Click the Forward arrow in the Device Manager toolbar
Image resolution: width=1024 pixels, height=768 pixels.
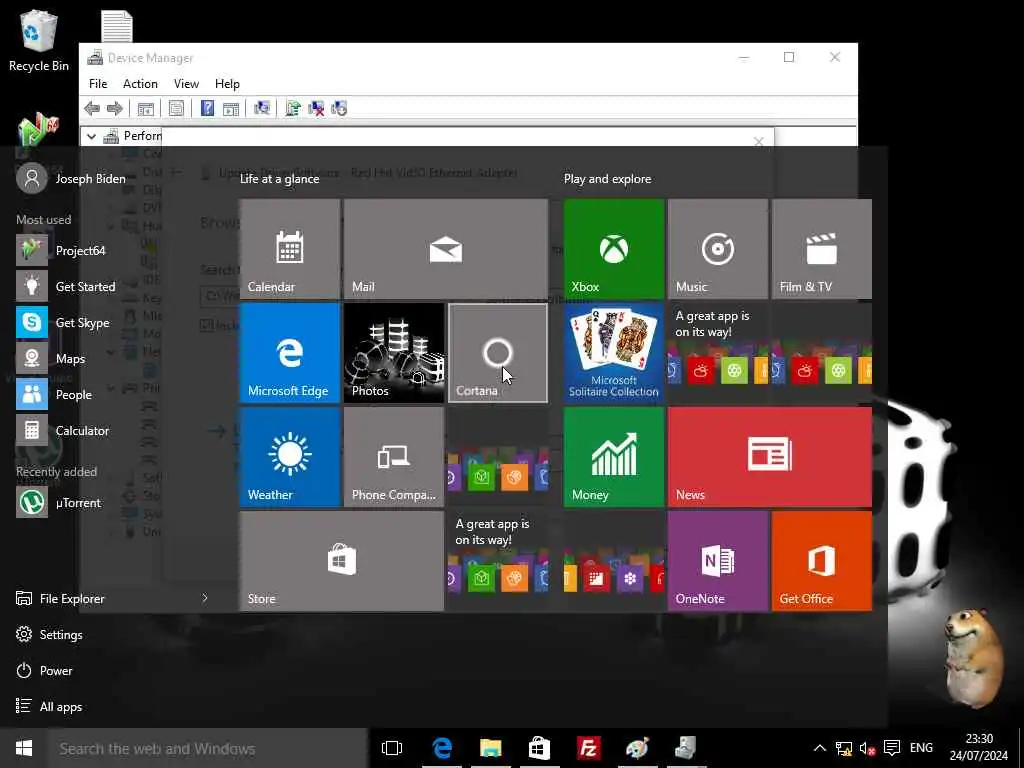pos(115,108)
